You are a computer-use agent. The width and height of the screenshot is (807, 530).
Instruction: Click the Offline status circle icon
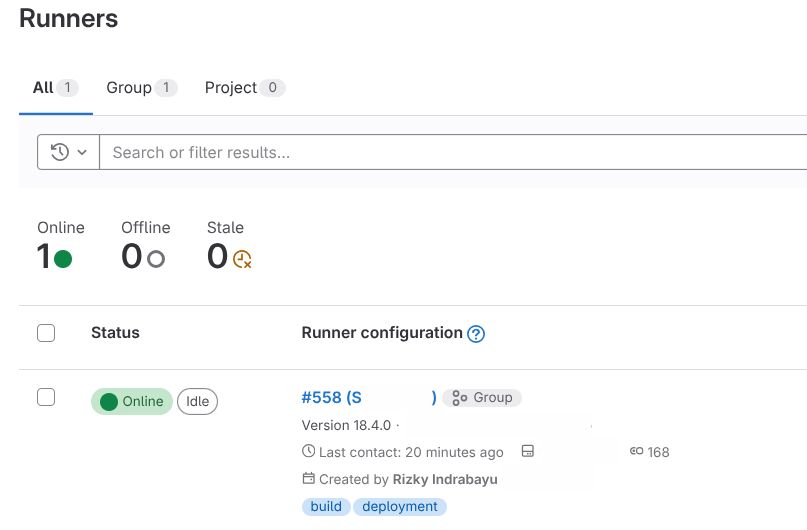[x=155, y=259]
